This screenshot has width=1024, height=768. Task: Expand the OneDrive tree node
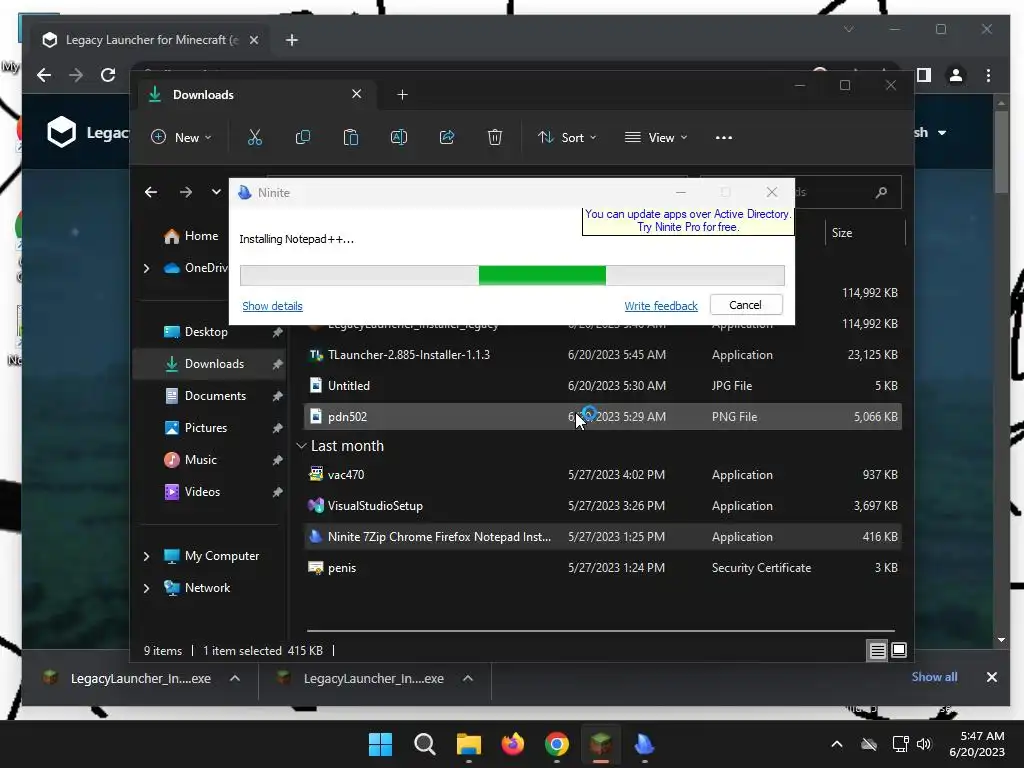click(146, 268)
